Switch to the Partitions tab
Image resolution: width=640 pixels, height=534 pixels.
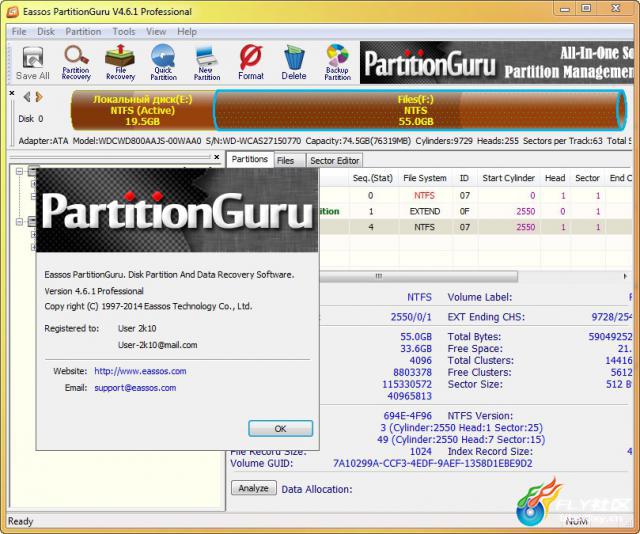coord(250,159)
